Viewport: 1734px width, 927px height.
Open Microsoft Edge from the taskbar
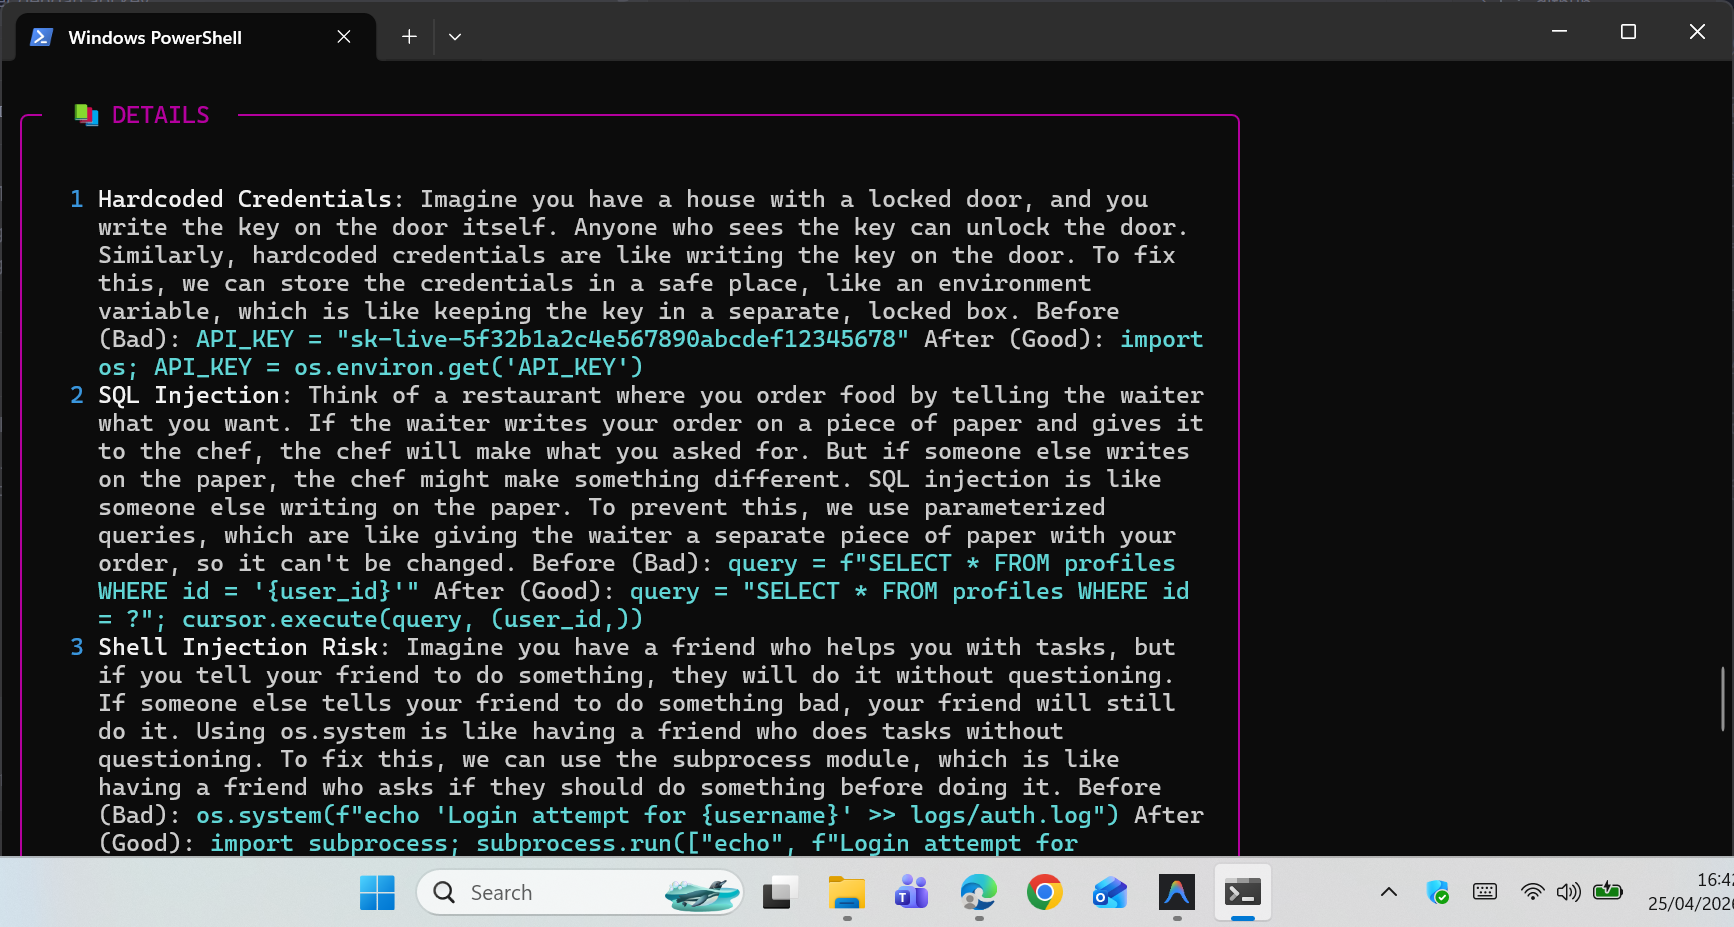(x=979, y=892)
